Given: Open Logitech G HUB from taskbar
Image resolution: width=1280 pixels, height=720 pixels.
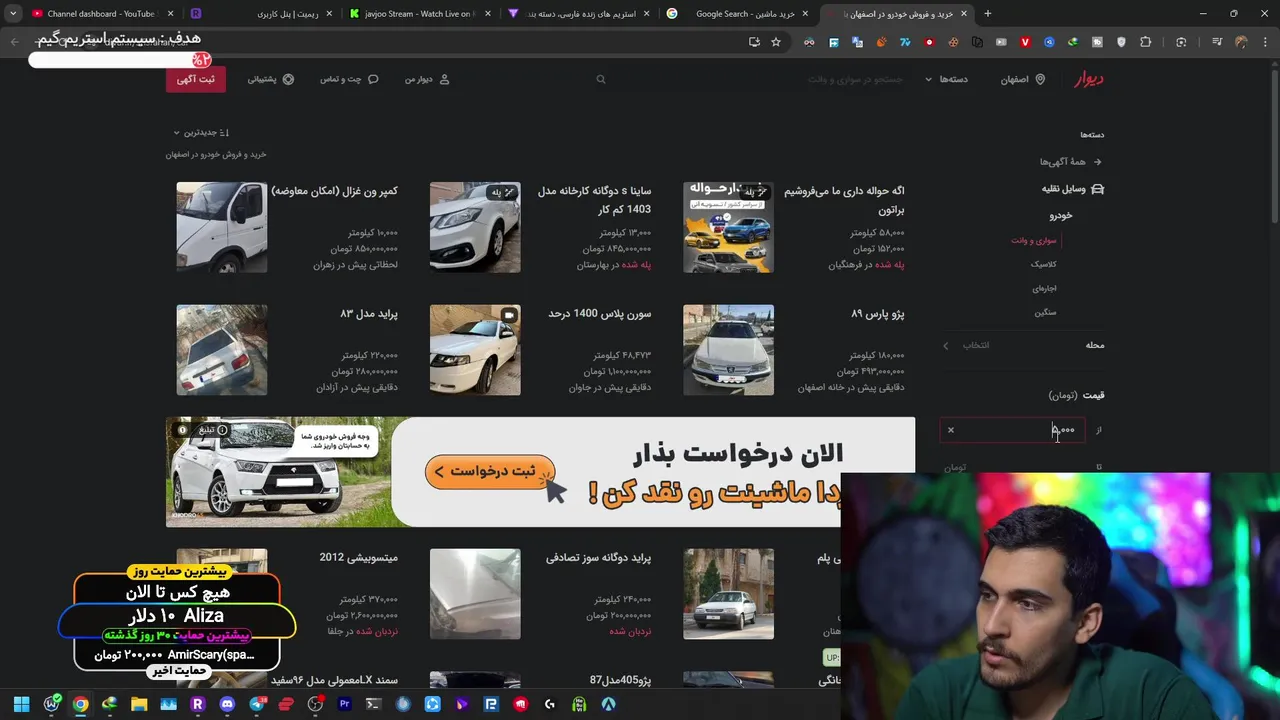Looking at the screenshot, I should (550, 704).
